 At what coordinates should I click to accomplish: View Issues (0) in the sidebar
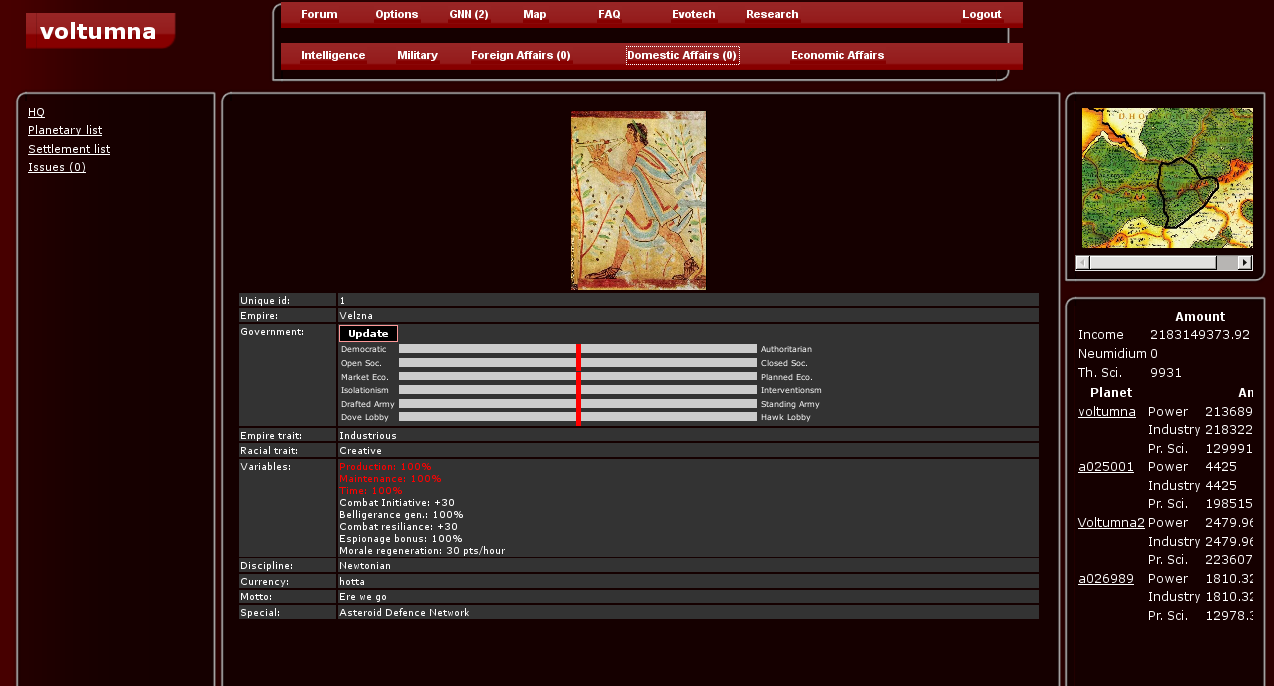click(57, 167)
